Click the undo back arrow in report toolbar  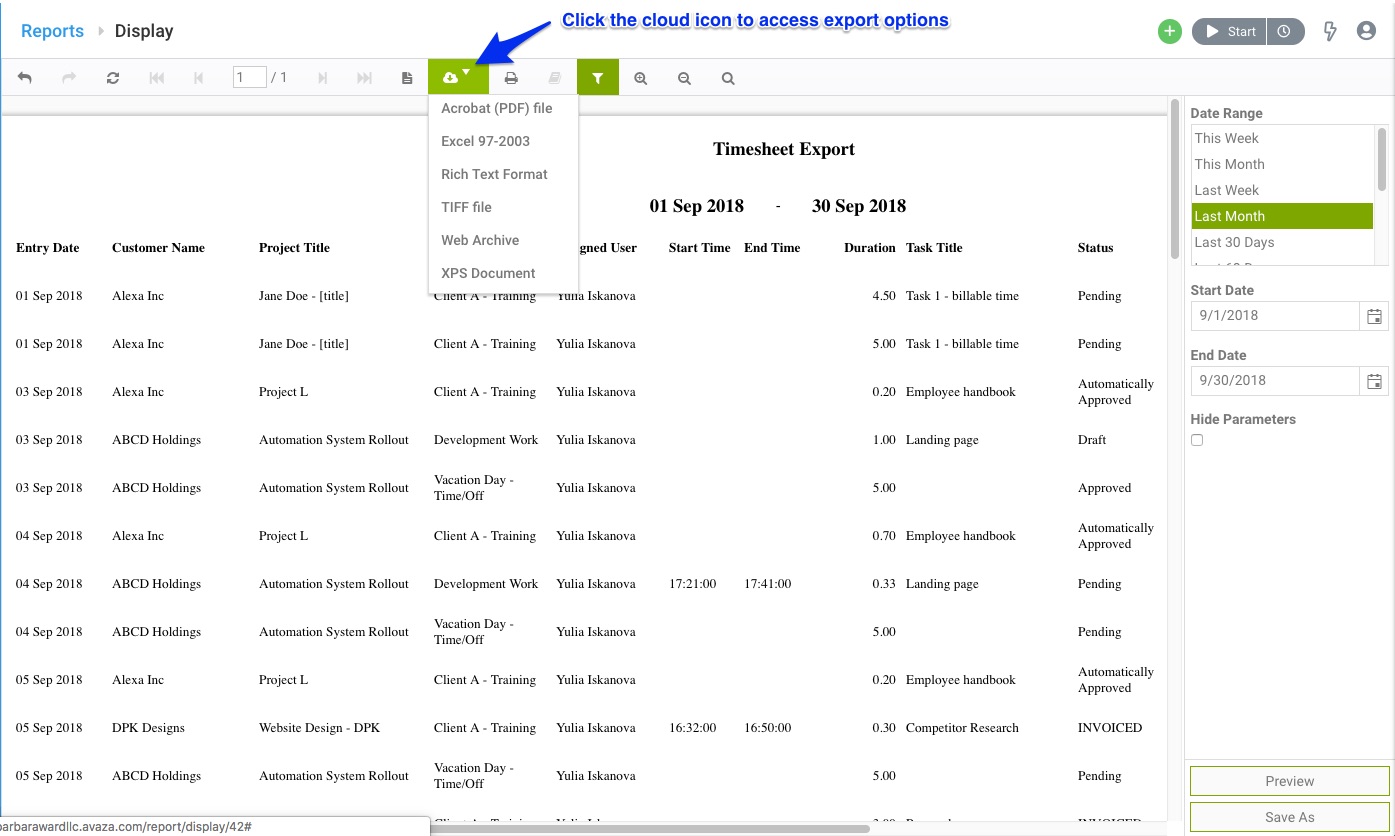tap(25, 78)
